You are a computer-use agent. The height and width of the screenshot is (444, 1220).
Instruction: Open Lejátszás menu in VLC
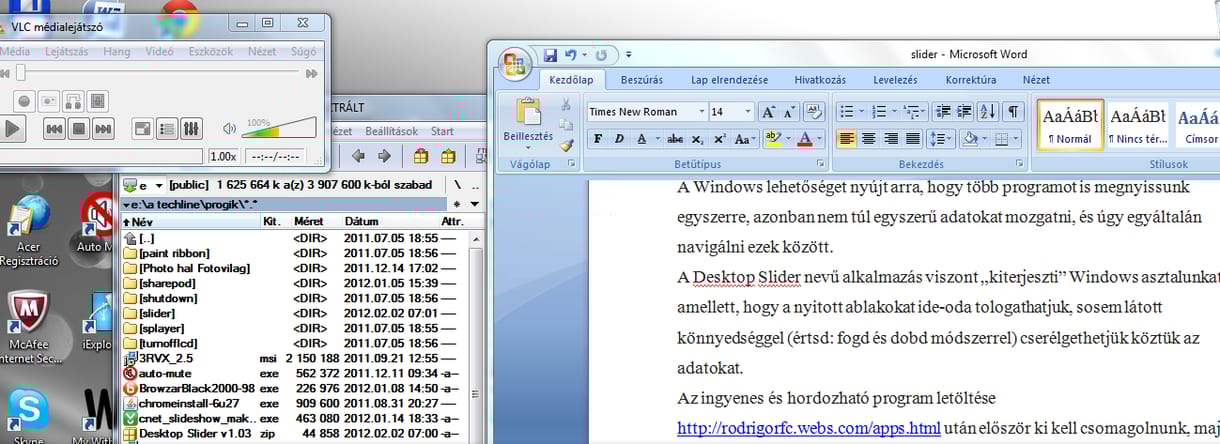pos(66,51)
